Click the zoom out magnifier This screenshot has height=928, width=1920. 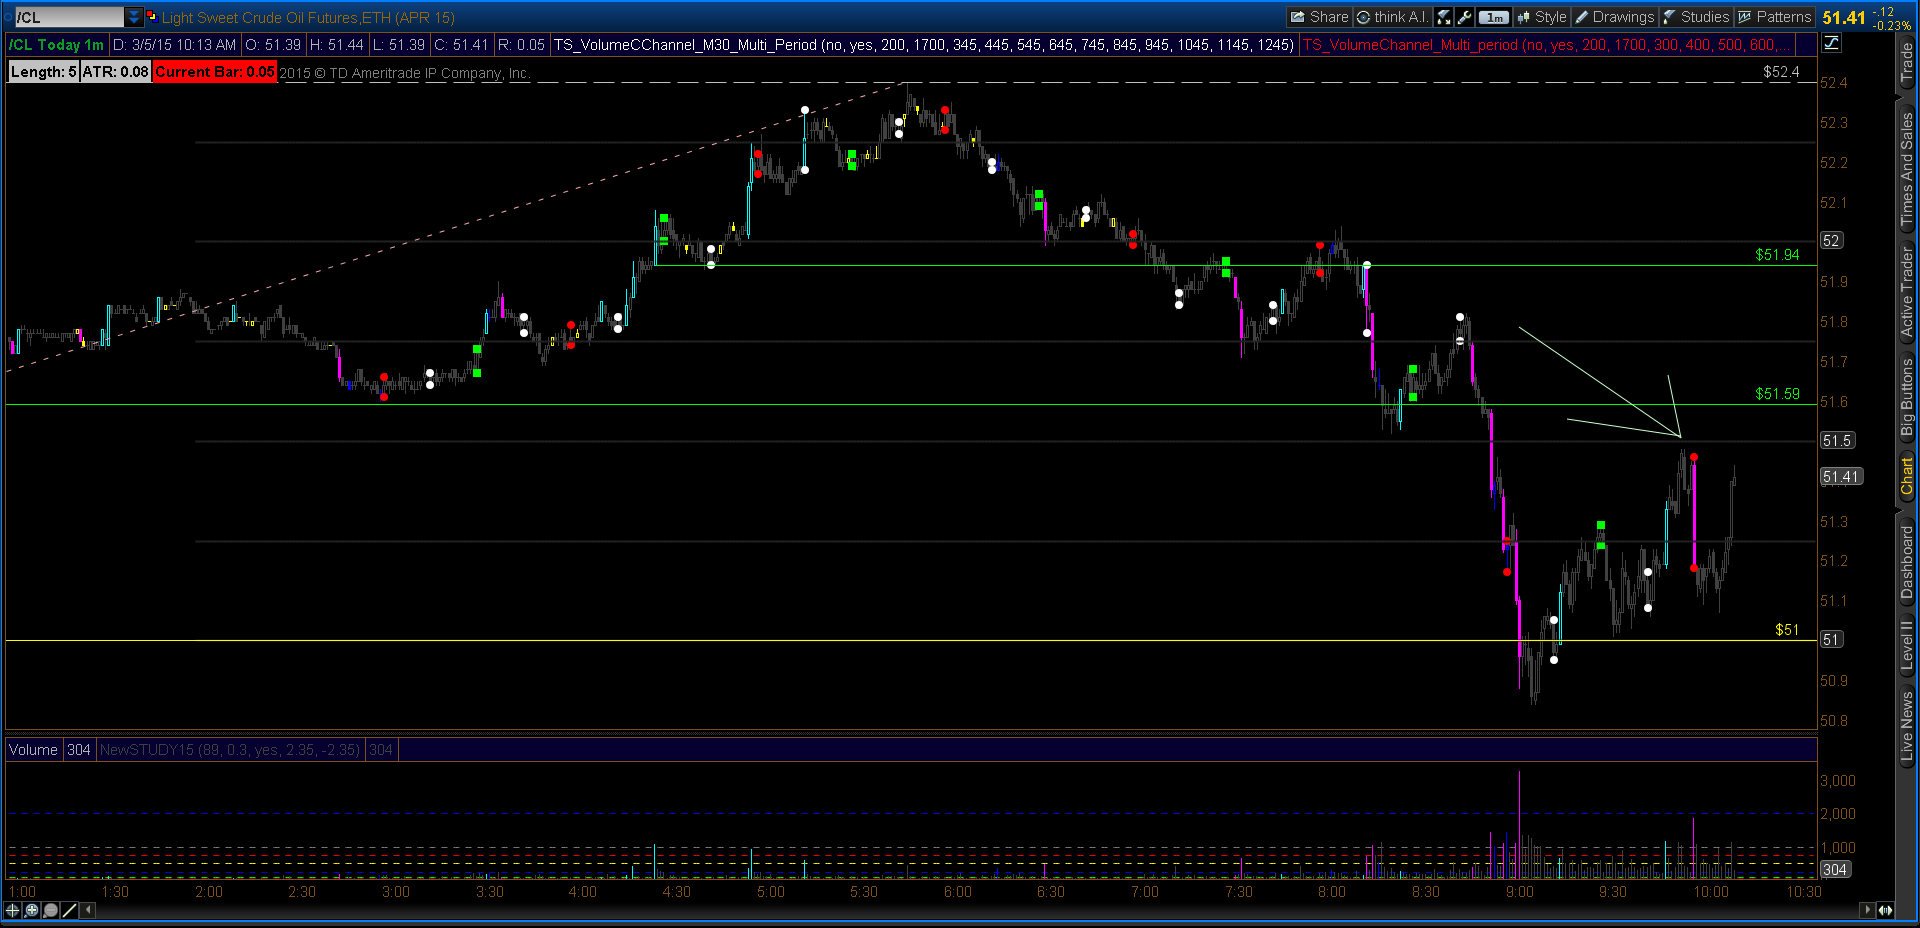click(51, 910)
